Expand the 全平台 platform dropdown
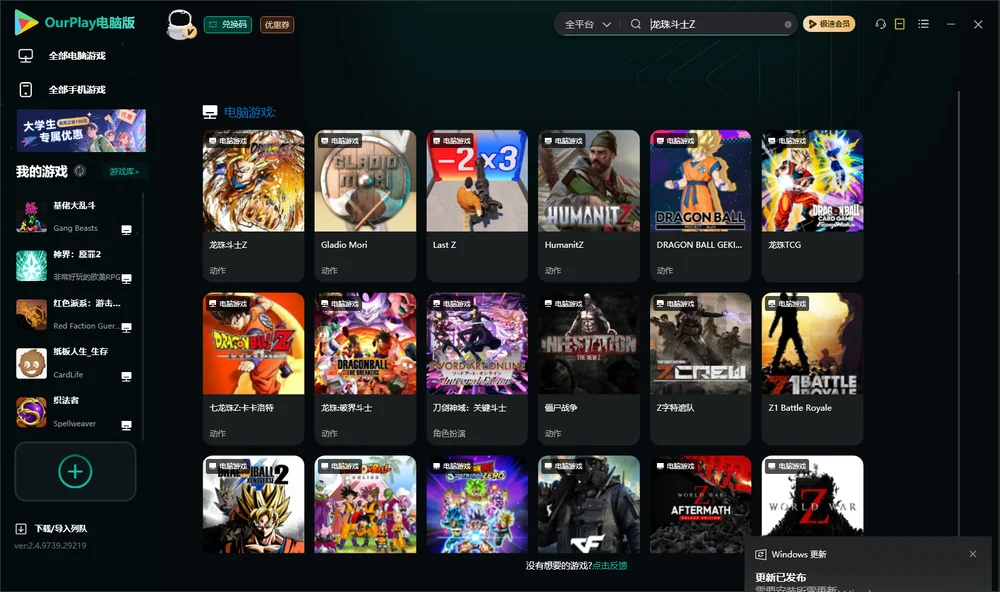 pyautogui.click(x=587, y=24)
